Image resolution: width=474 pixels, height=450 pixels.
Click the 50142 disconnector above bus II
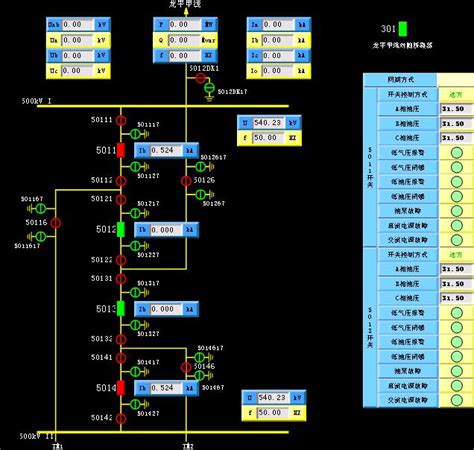[x=121, y=418]
